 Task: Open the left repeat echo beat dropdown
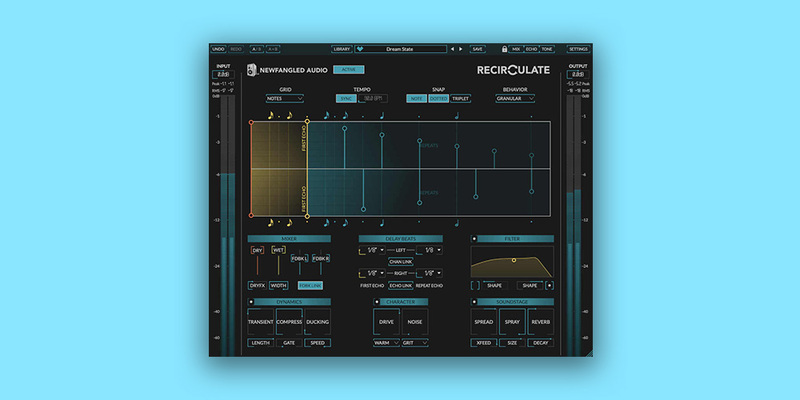pos(430,250)
